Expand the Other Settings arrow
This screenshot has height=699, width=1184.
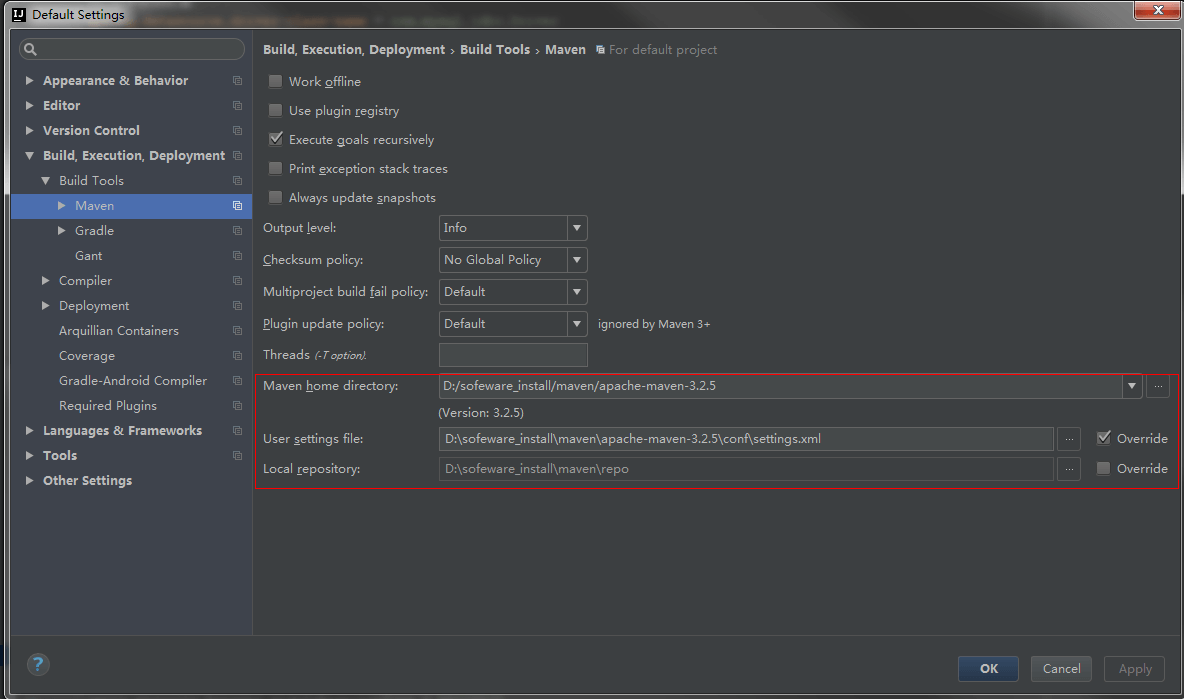click(x=29, y=481)
